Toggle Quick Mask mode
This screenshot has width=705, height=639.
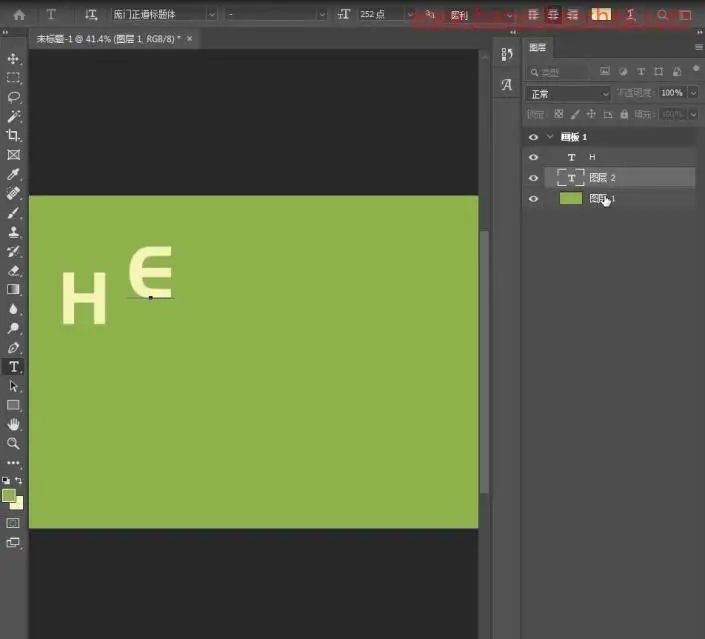point(13,523)
